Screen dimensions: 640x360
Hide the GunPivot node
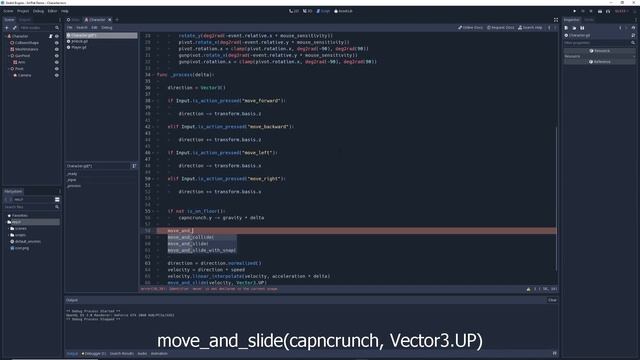click(x=57, y=56)
